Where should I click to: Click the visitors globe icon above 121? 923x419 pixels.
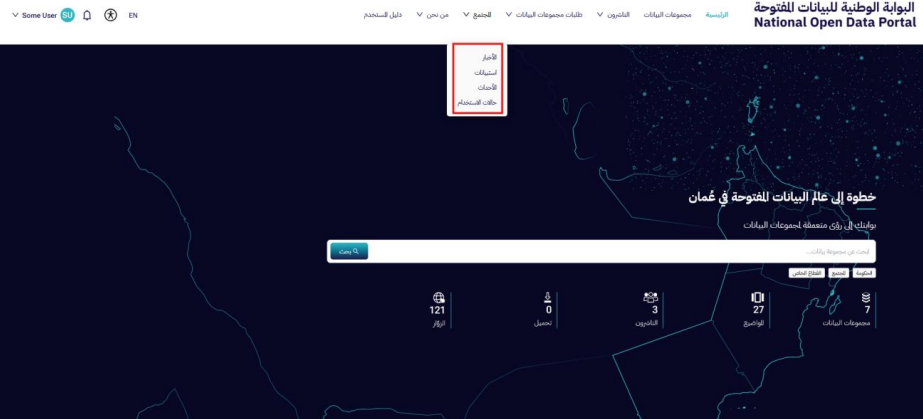(438, 298)
